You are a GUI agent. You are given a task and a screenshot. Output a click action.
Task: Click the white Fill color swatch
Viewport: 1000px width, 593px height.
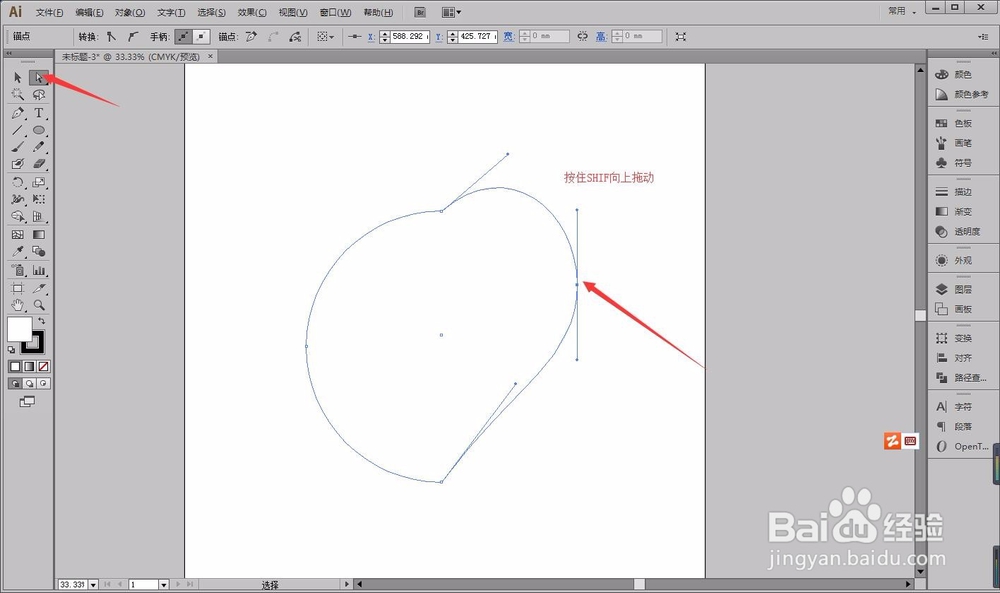[x=19, y=329]
